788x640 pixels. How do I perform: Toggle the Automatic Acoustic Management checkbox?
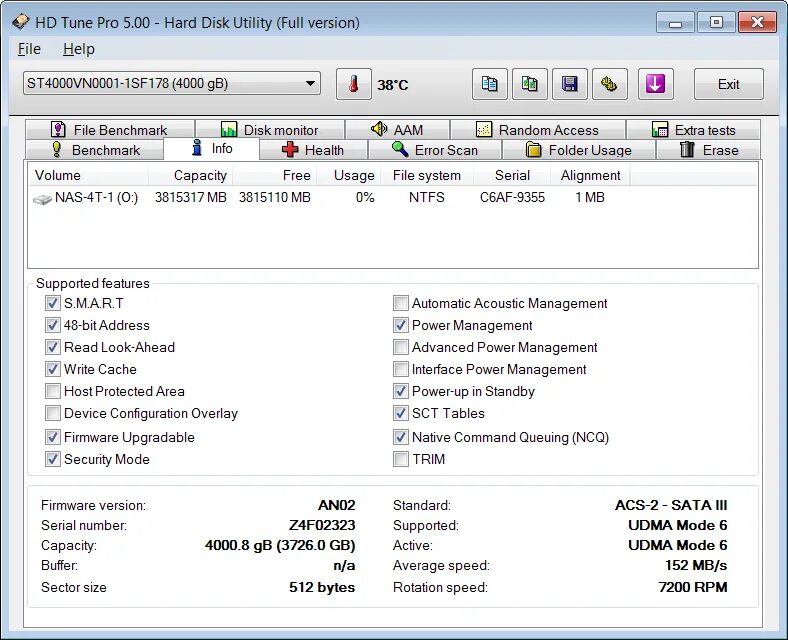(x=401, y=303)
